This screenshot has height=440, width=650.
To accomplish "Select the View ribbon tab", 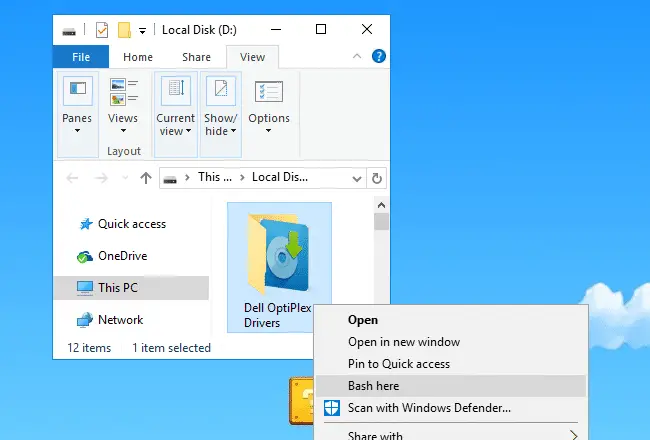I will 252,57.
